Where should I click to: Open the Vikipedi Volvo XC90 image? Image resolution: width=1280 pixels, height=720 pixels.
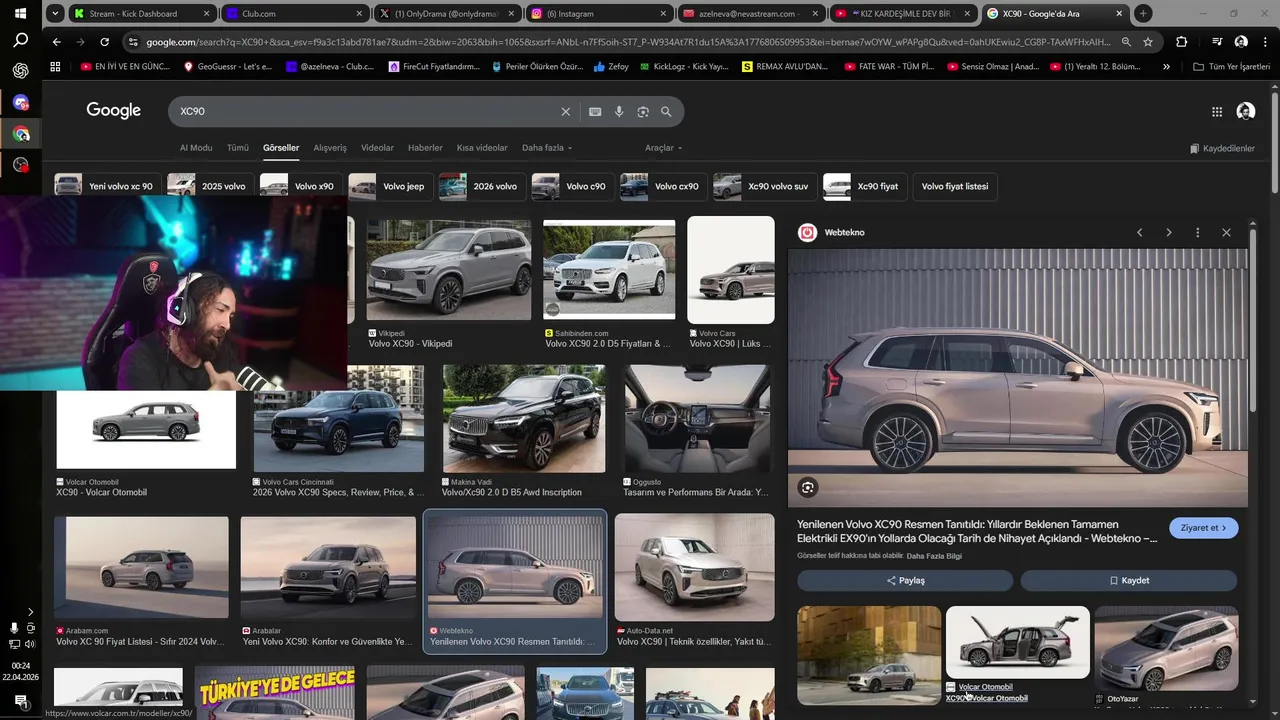coord(449,270)
